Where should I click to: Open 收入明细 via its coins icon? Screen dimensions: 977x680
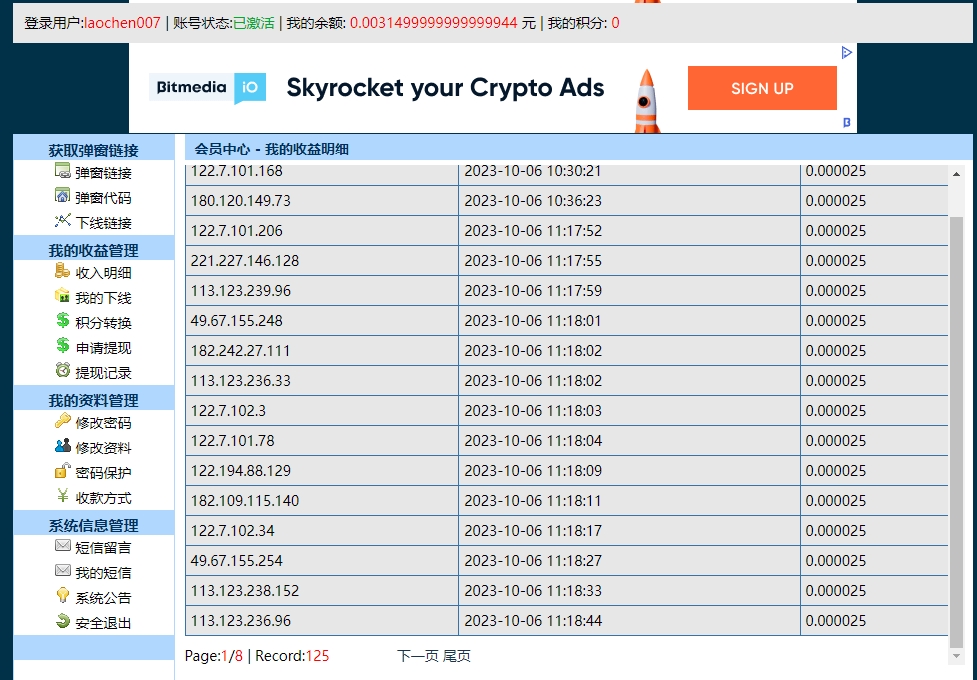(x=62, y=271)
